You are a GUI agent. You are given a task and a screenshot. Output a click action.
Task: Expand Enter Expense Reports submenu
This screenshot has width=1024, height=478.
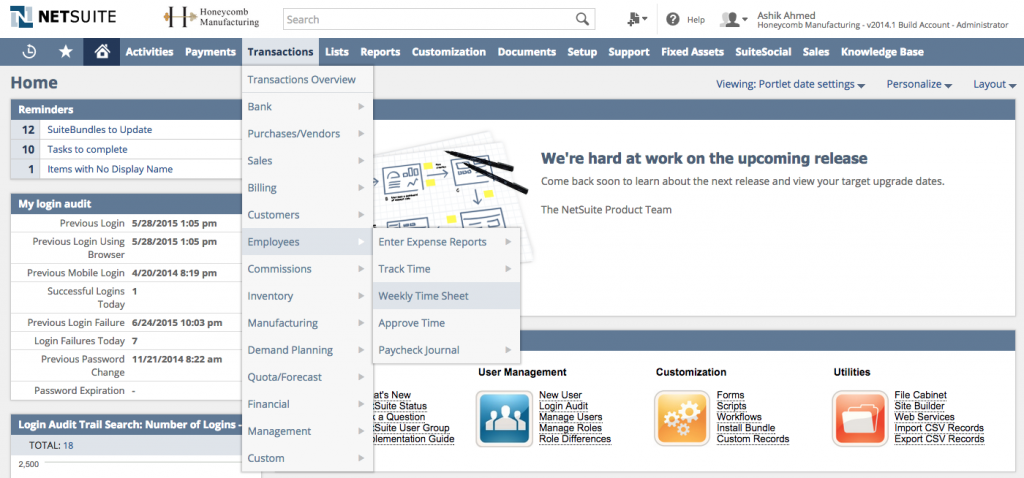point(446,242)
